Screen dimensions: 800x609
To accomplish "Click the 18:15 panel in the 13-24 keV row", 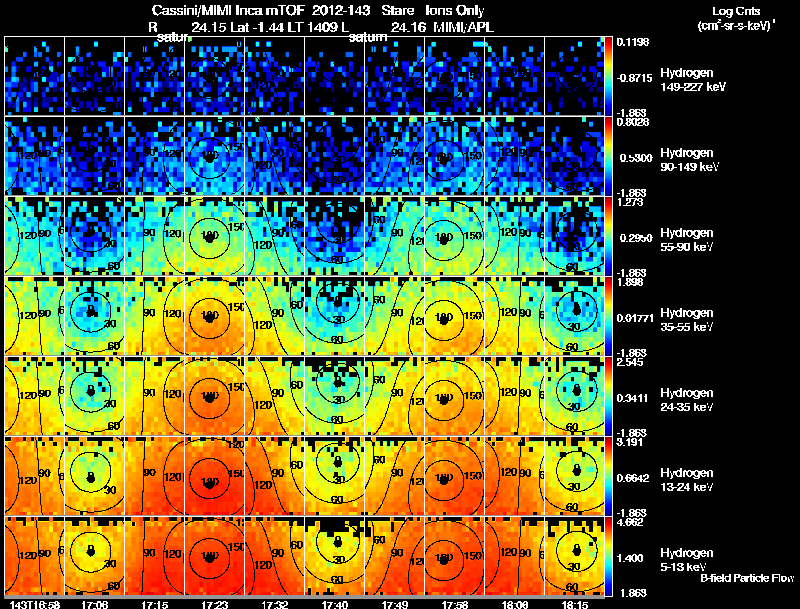I will [x=574, y=476].
